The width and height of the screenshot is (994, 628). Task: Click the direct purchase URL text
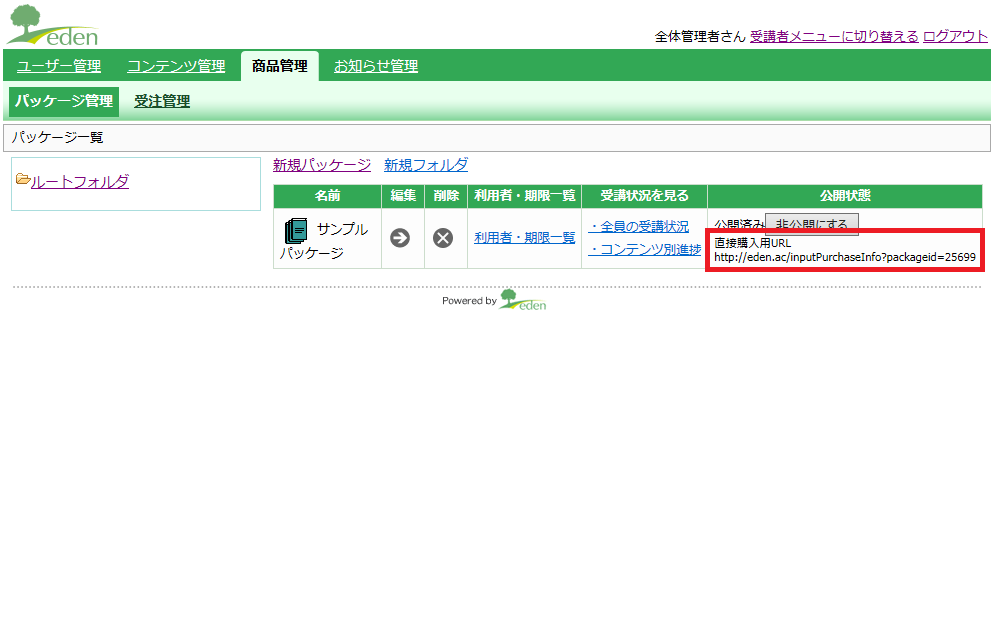[x=845, y=257]
